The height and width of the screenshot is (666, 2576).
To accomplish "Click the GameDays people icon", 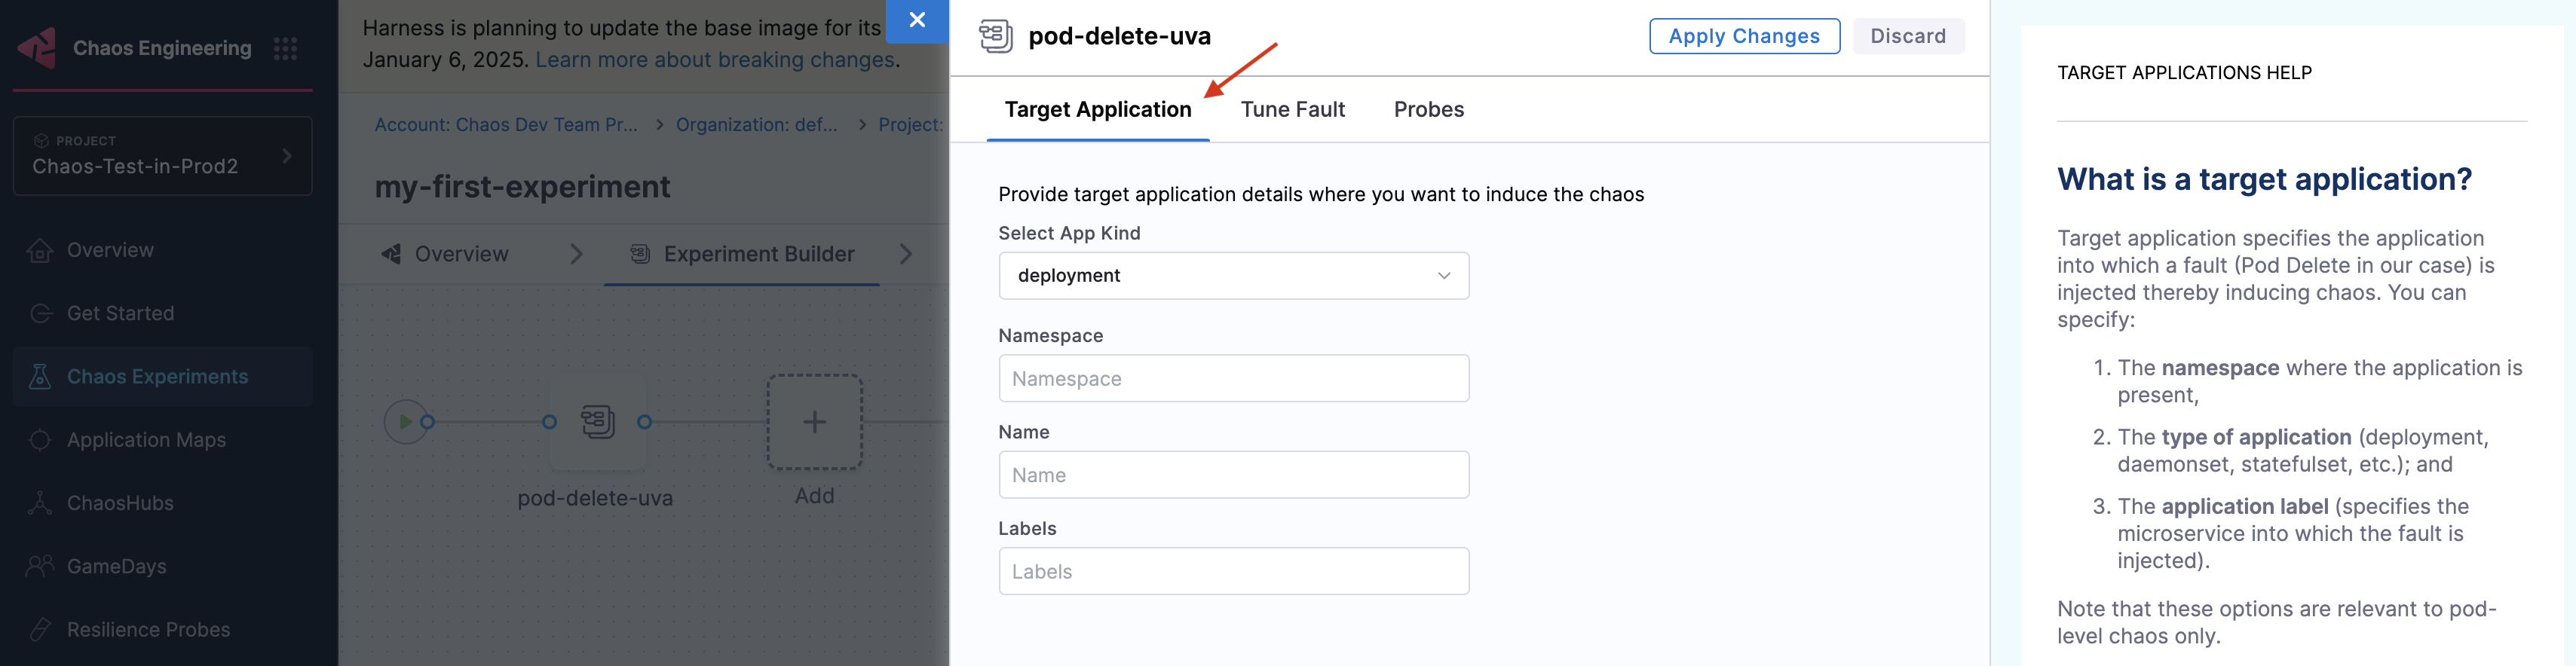I will (x=40, y=566).
